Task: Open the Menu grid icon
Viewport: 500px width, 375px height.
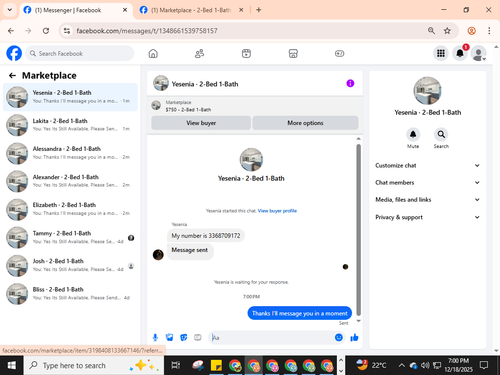Action: pos(441,53)
